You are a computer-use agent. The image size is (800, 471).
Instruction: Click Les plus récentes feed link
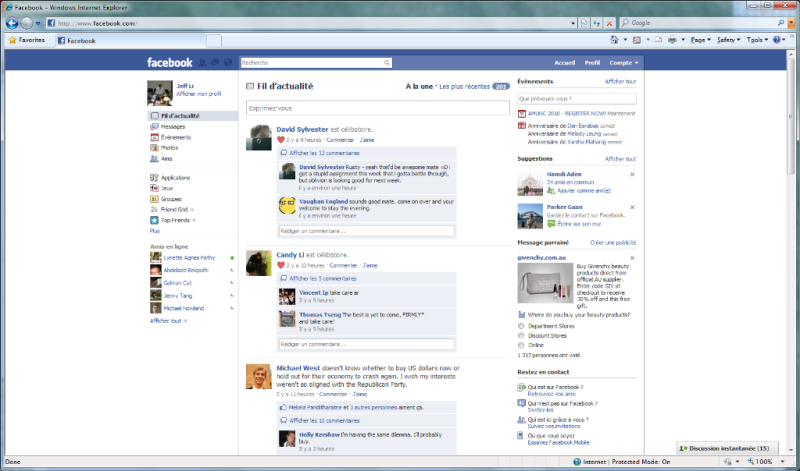pos(463,87)
